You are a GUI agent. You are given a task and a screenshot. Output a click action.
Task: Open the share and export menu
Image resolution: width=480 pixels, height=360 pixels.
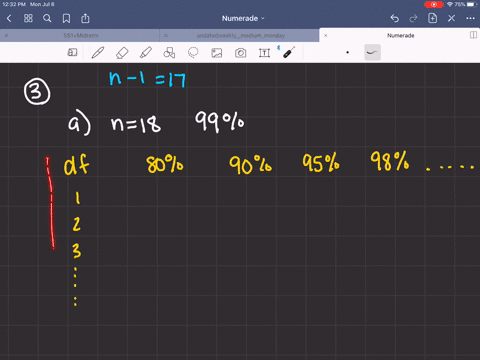tap(85, 18)
